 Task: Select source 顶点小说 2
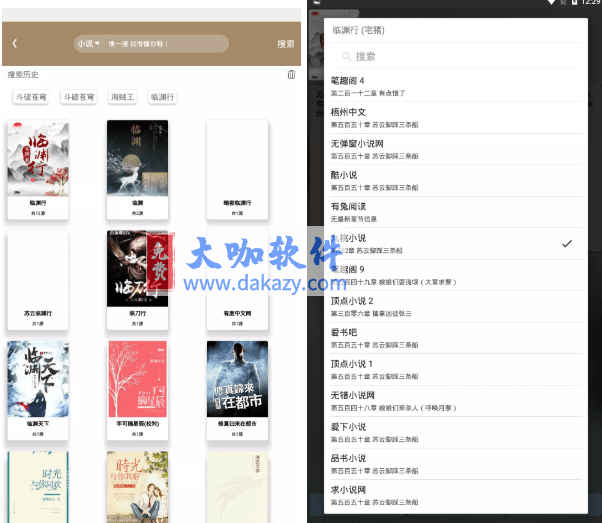(x=455, y=307)
